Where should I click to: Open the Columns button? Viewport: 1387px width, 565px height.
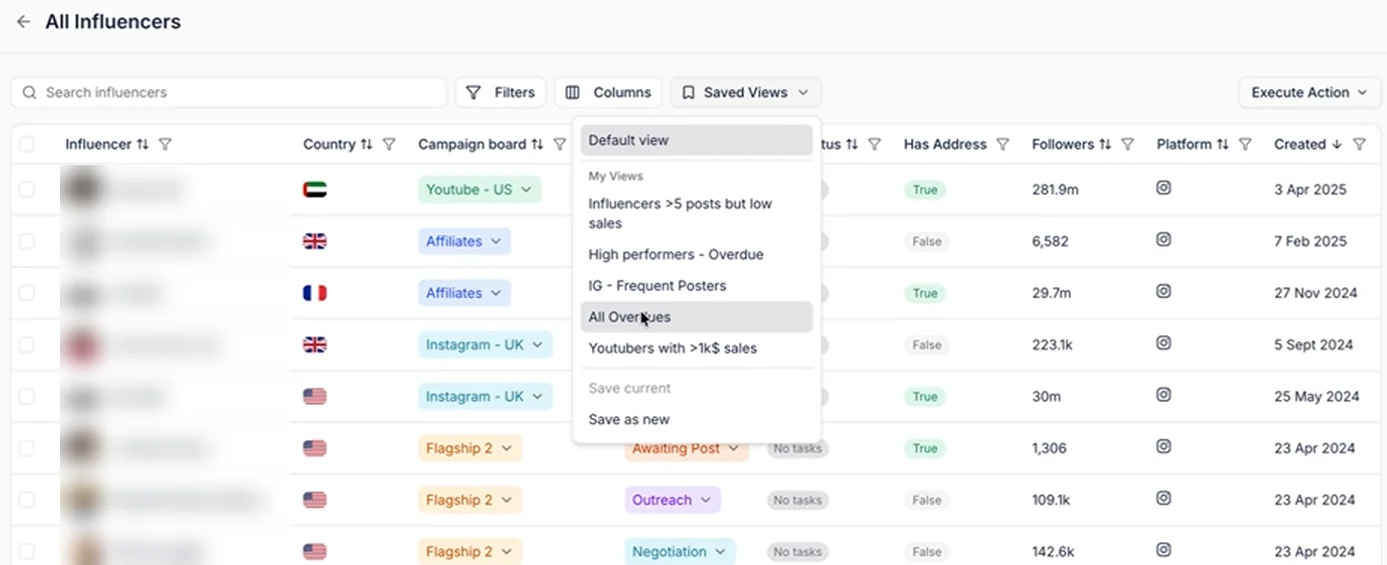click(608, 92)
